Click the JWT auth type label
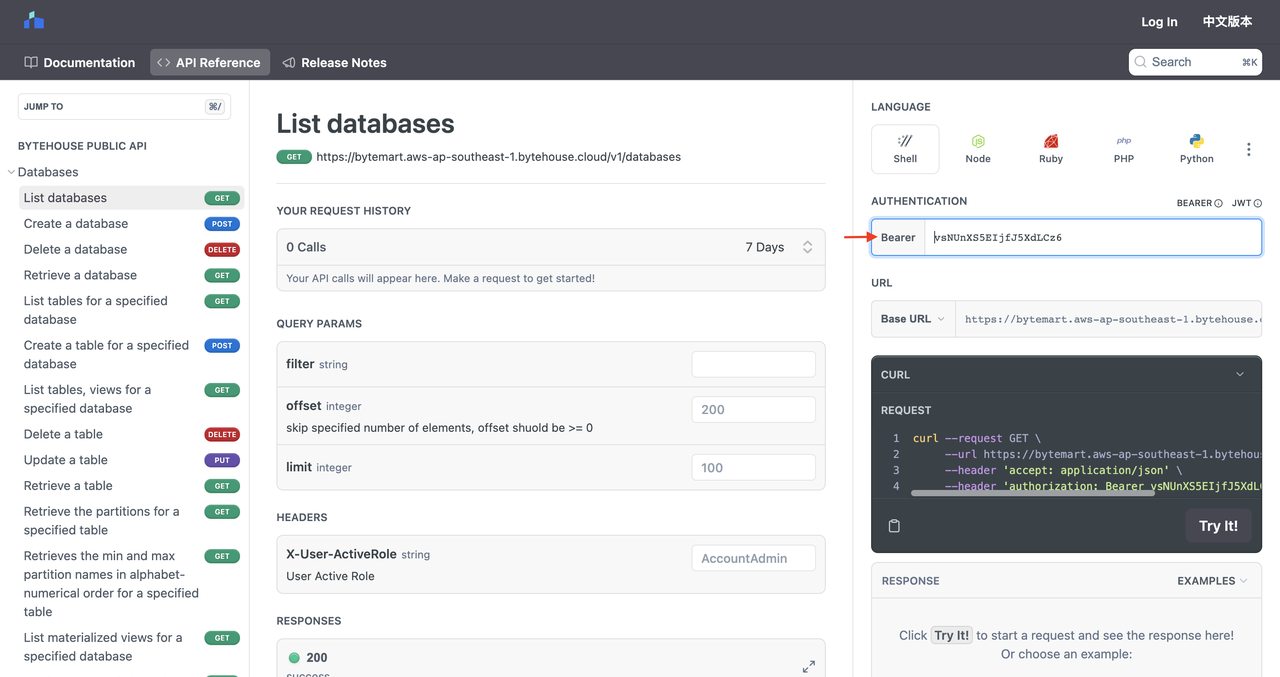 pos(1241,203)
